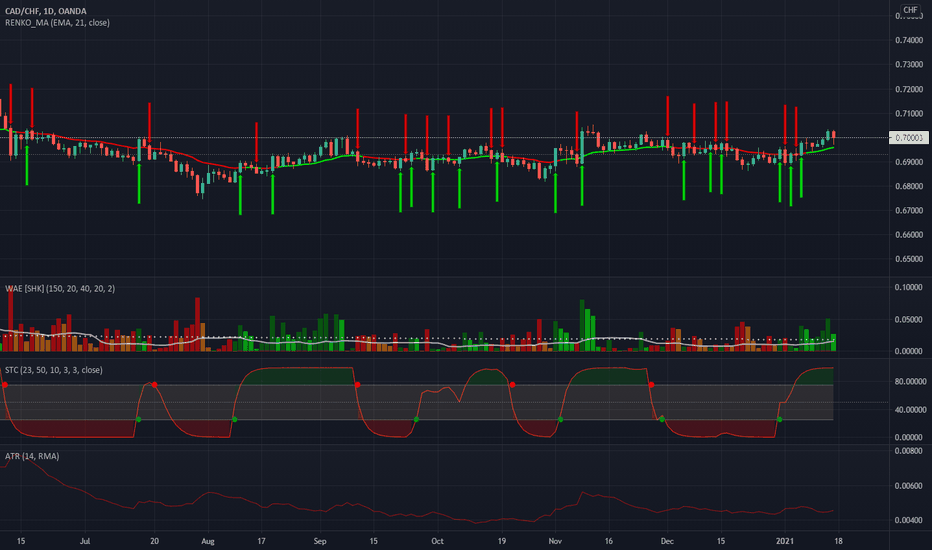Click the Sep label on the time axis
The height and width of the screenshot is (550, 932).
[x=320, y=541]
